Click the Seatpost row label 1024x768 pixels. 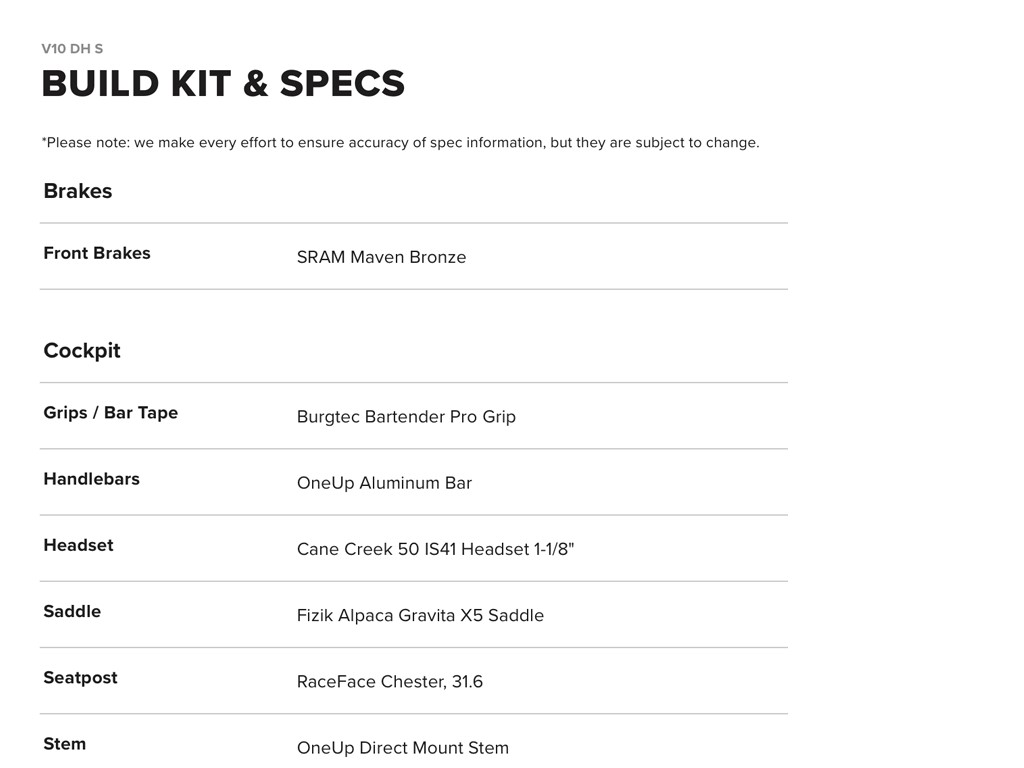80,677
